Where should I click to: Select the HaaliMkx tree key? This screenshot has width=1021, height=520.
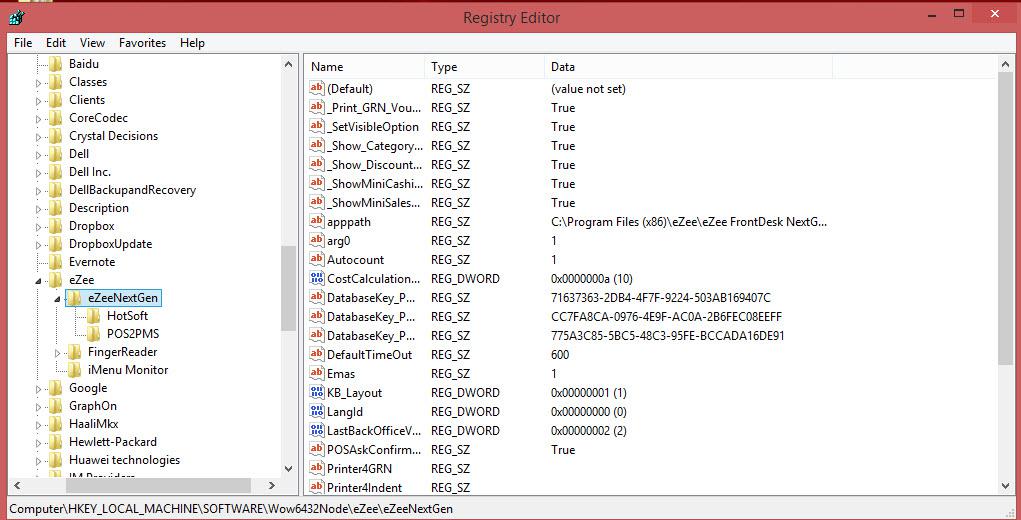click(94, 424)
